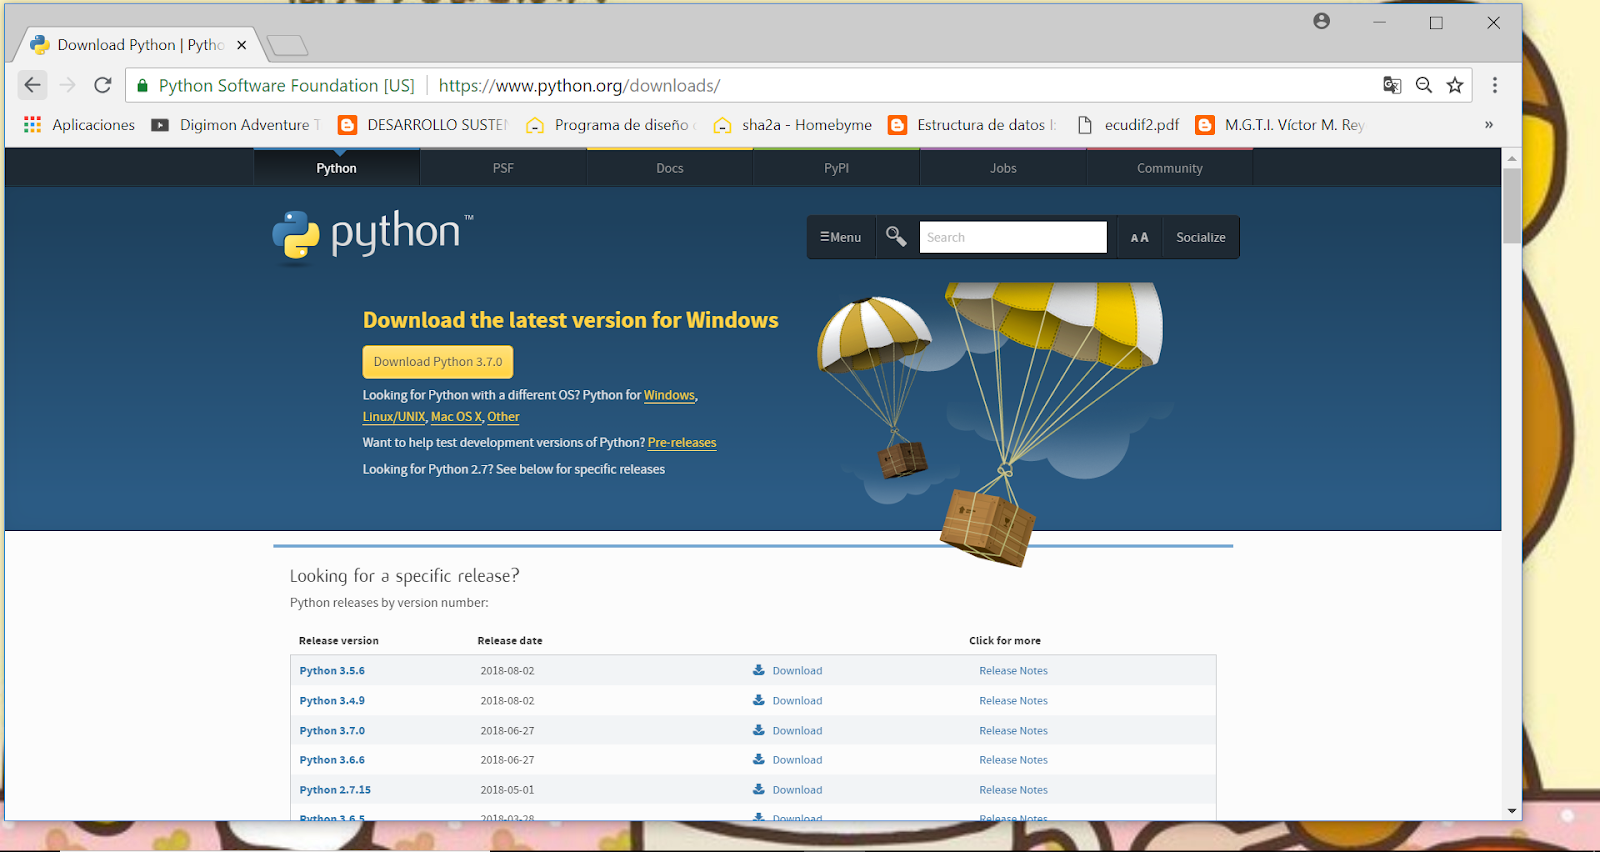
Task: Show more bookmarks with the double chevron
Action: (1489, 125)
